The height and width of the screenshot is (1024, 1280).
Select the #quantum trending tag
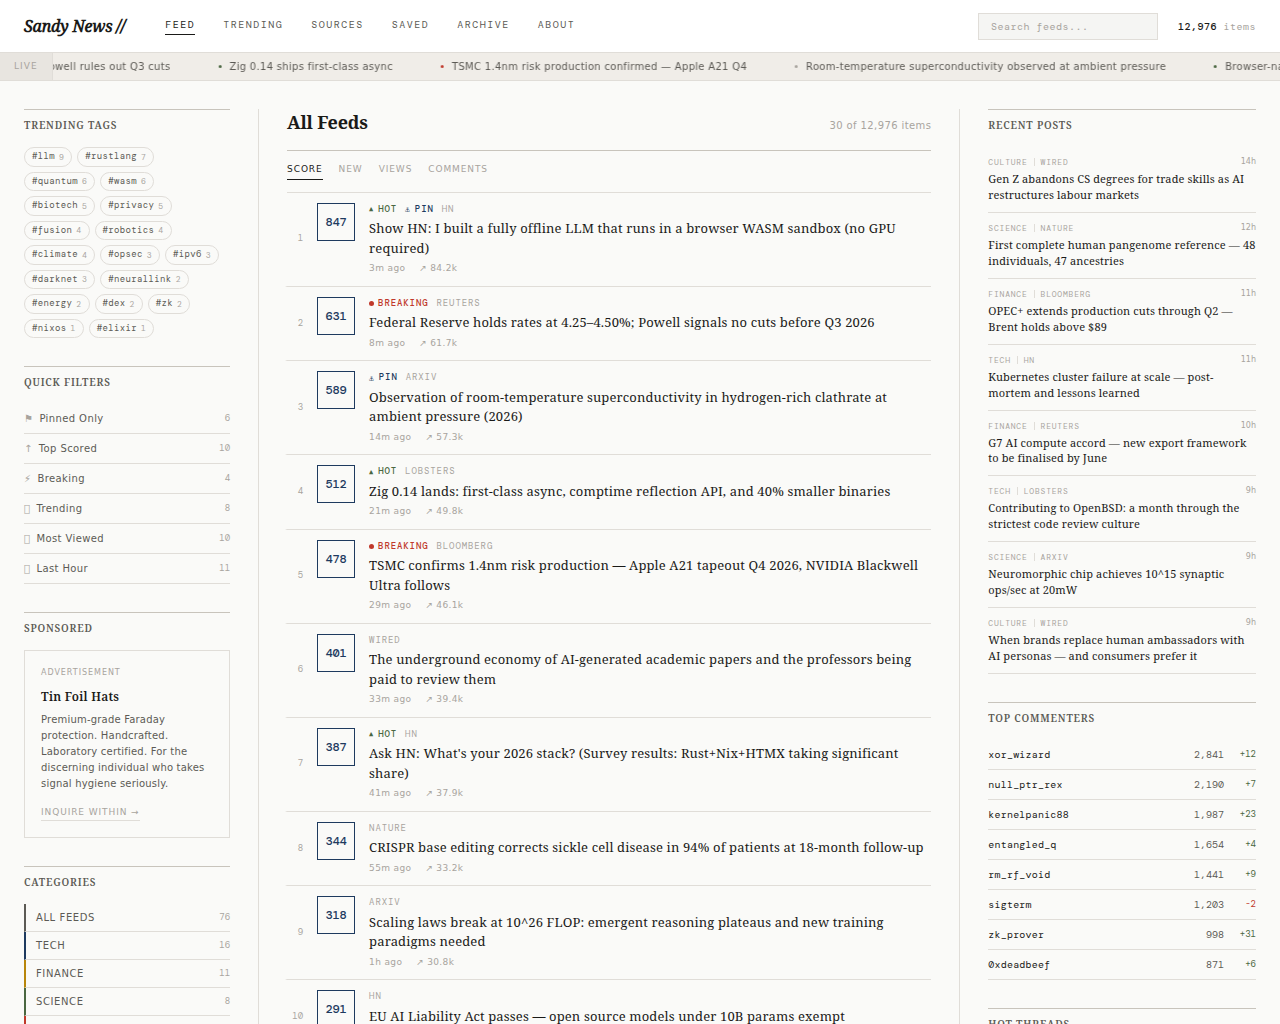tap(59, 181)
